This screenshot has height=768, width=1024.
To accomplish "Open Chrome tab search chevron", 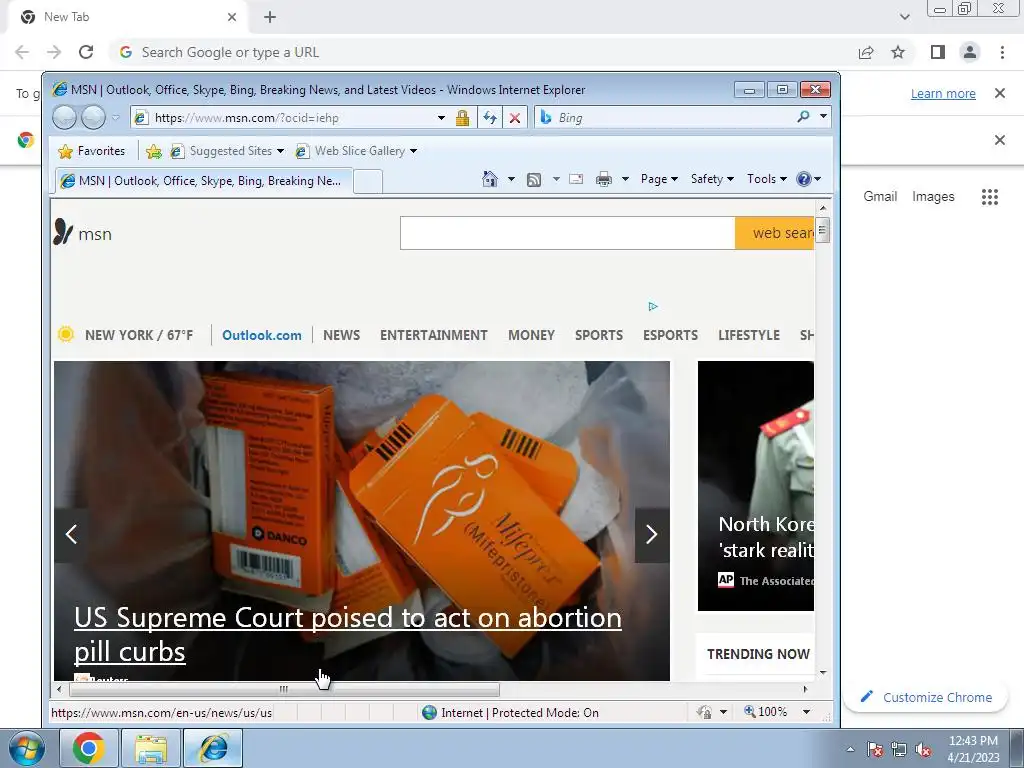I will tap(904, 17).
